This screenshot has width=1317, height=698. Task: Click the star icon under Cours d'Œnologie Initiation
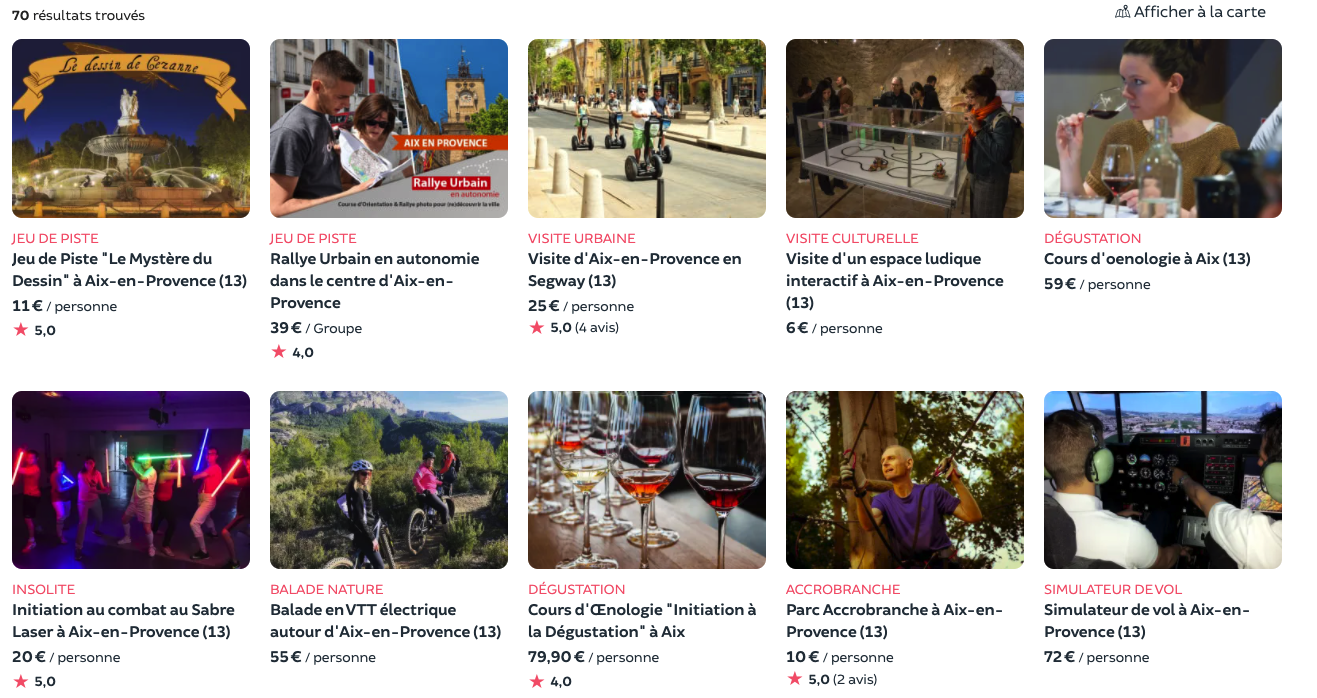(536, 681)
